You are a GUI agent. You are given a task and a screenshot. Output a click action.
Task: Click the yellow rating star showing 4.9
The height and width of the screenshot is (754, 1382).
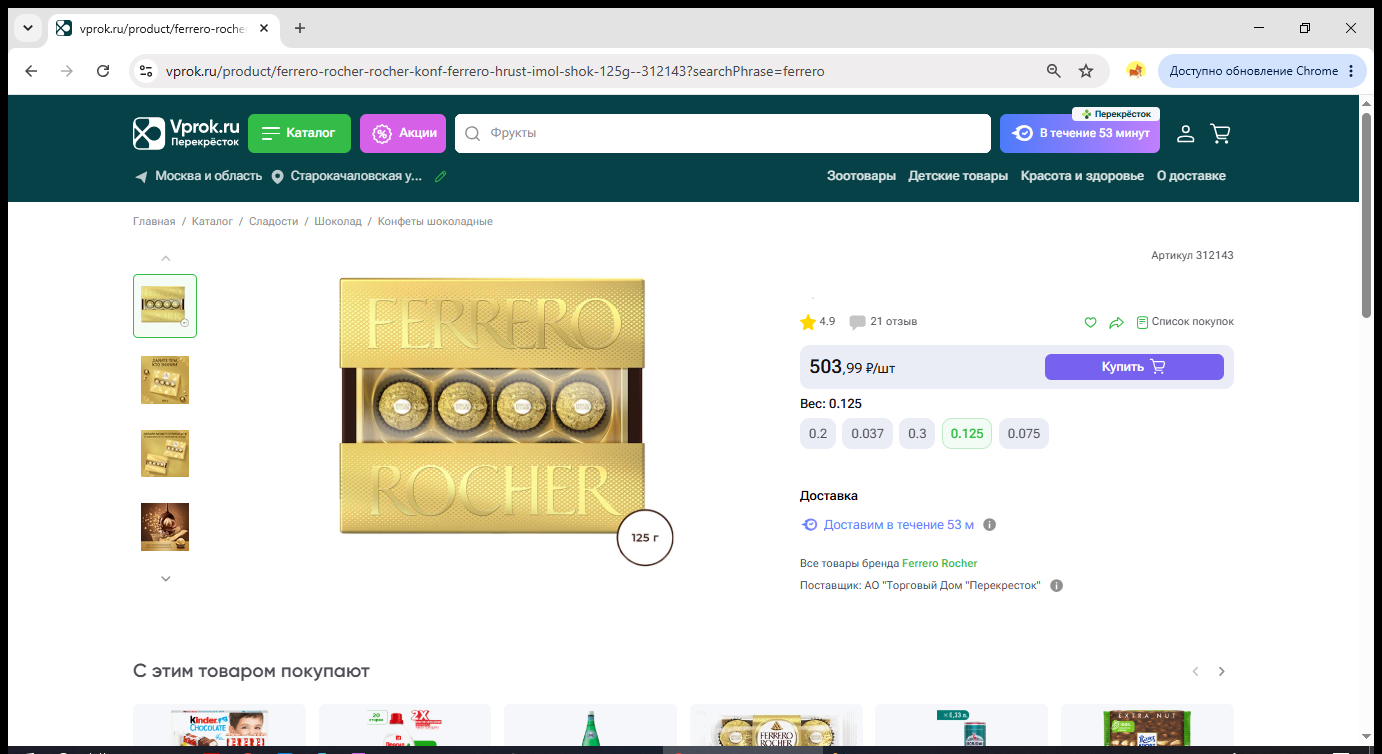click(x=808, y=322)
